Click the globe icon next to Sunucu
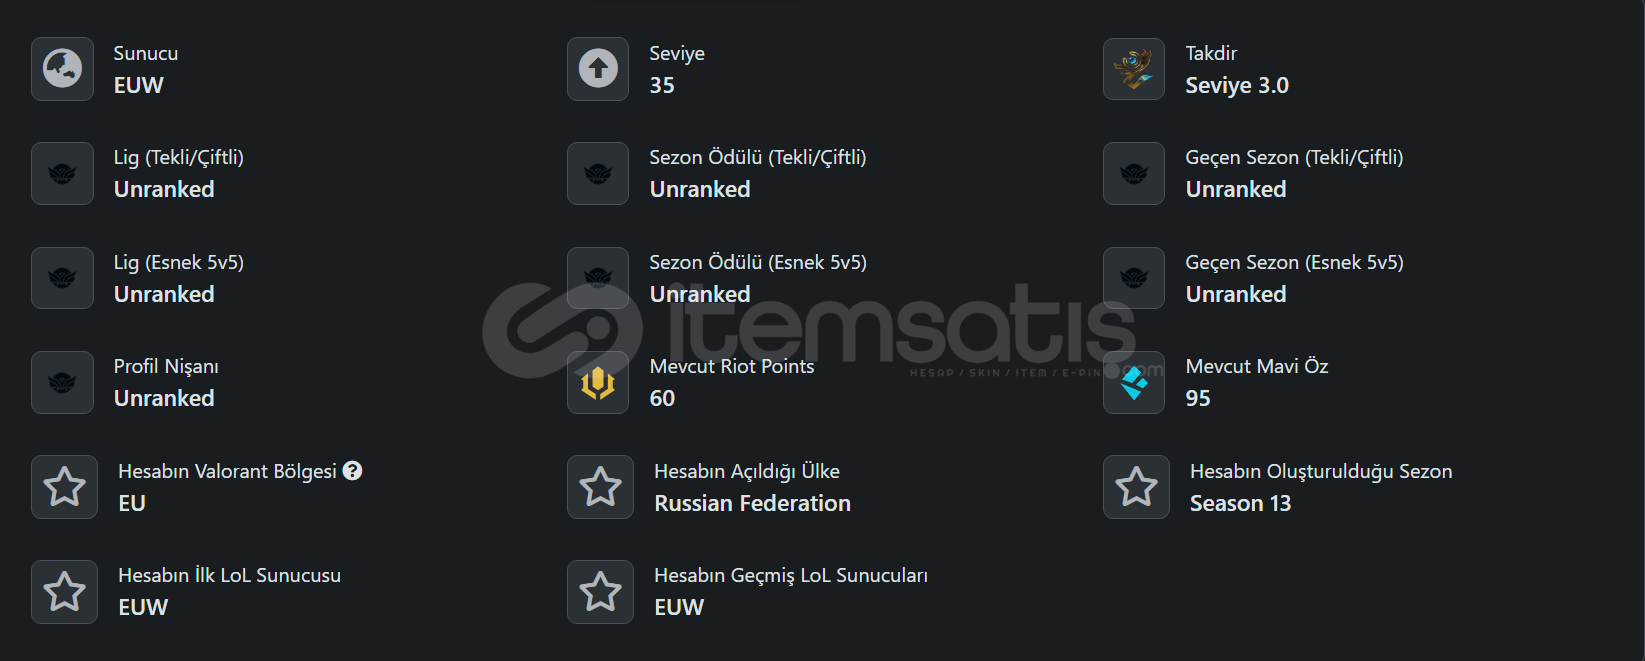The image size is (1645, 661). point(62,69)
